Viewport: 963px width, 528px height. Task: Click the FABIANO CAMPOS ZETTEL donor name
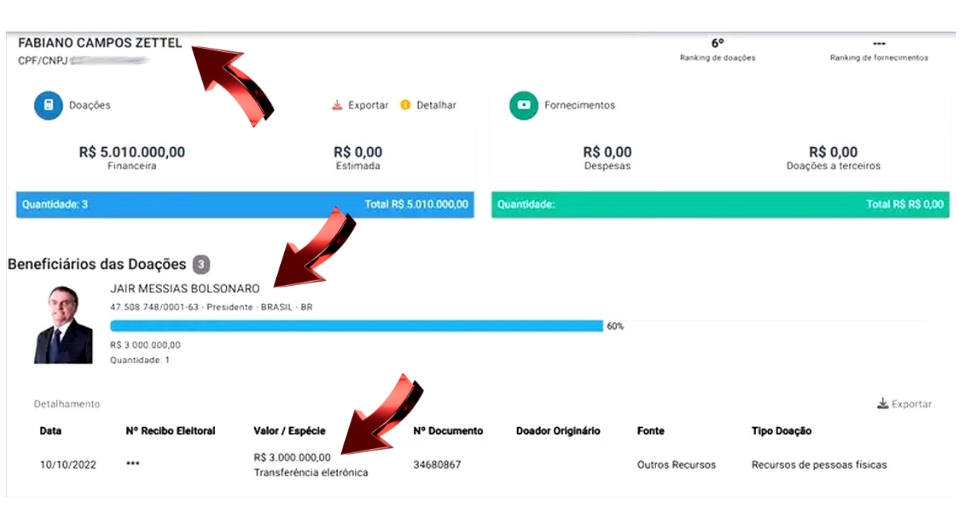coord(100,43)
